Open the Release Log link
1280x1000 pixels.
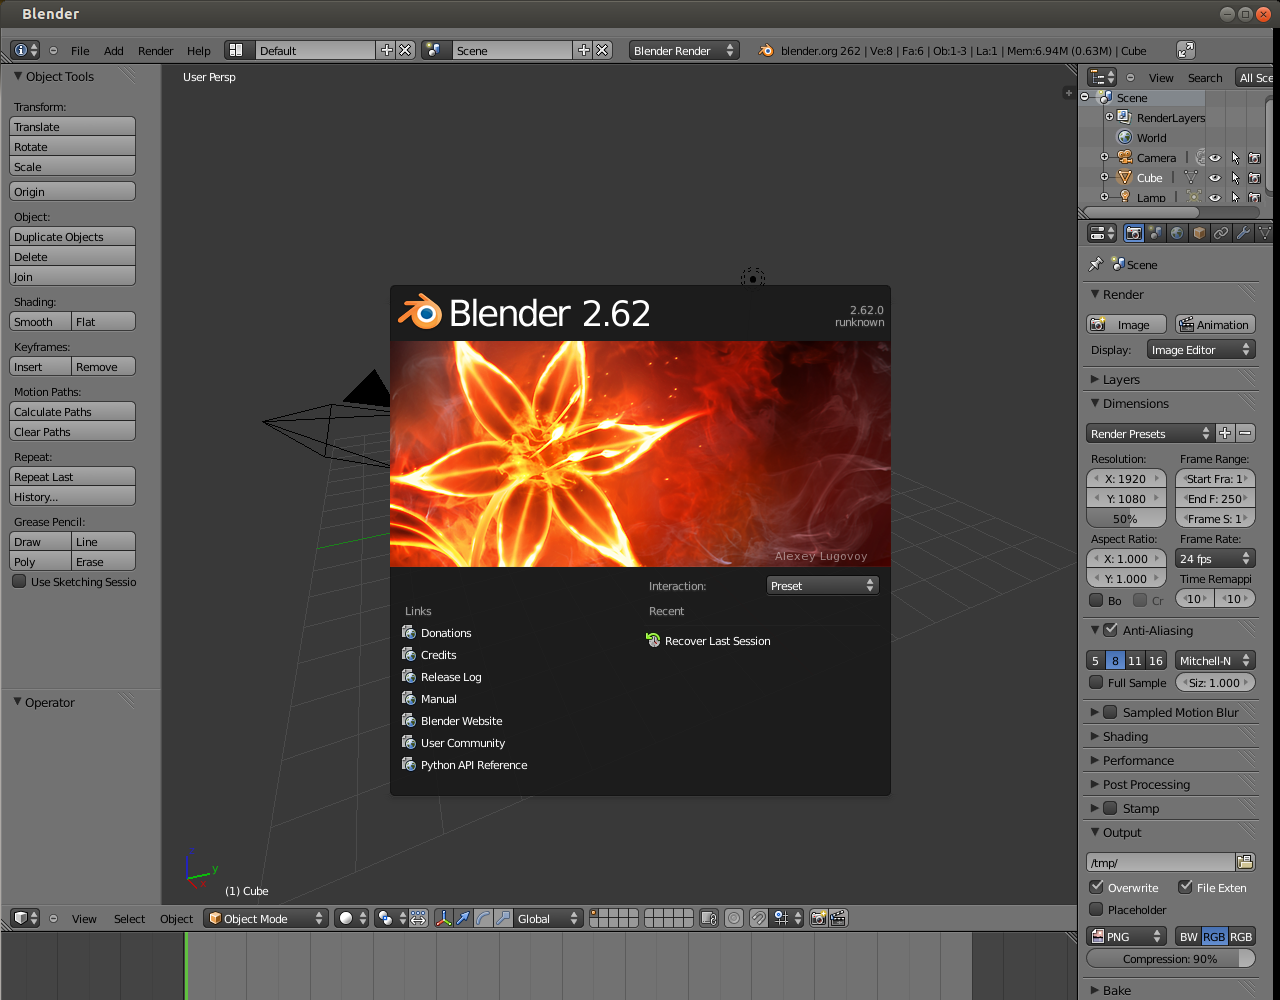[450, 676]
